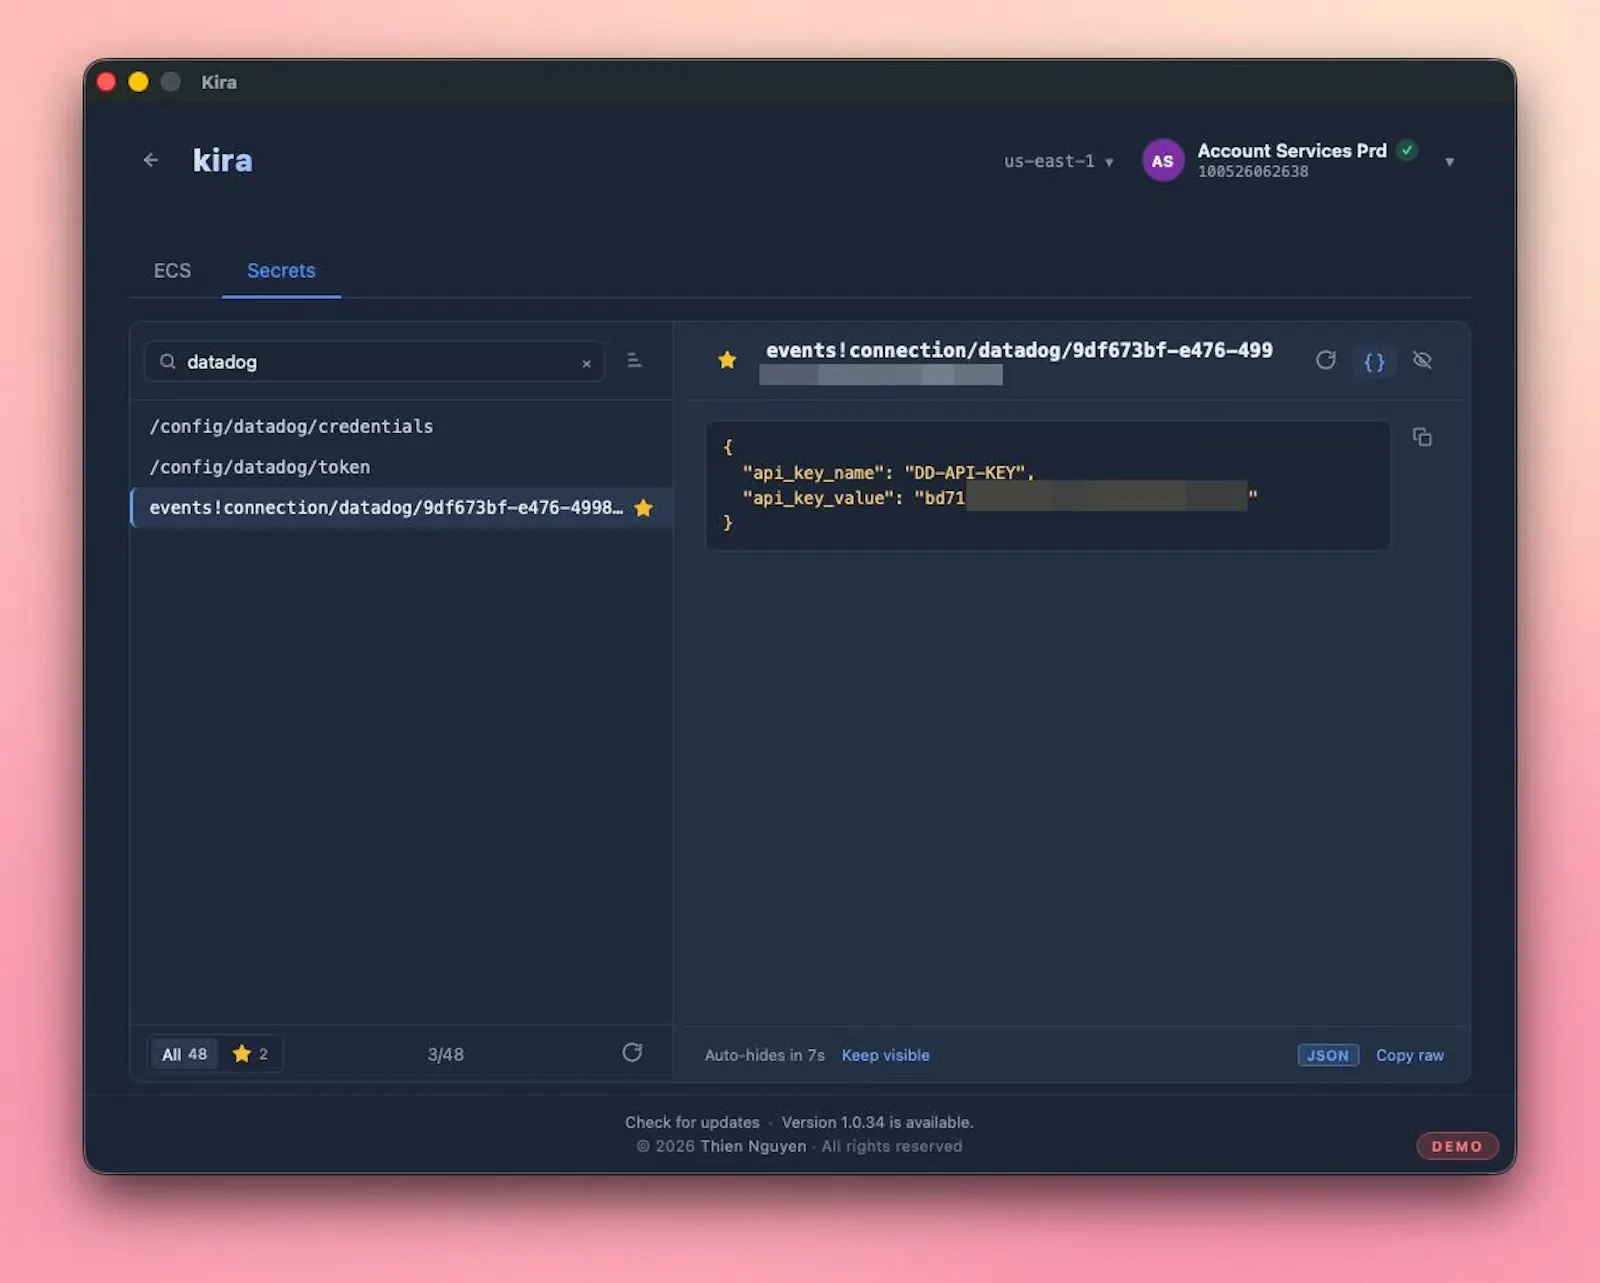Click the 3/48 results counter

coord(446,1055)
